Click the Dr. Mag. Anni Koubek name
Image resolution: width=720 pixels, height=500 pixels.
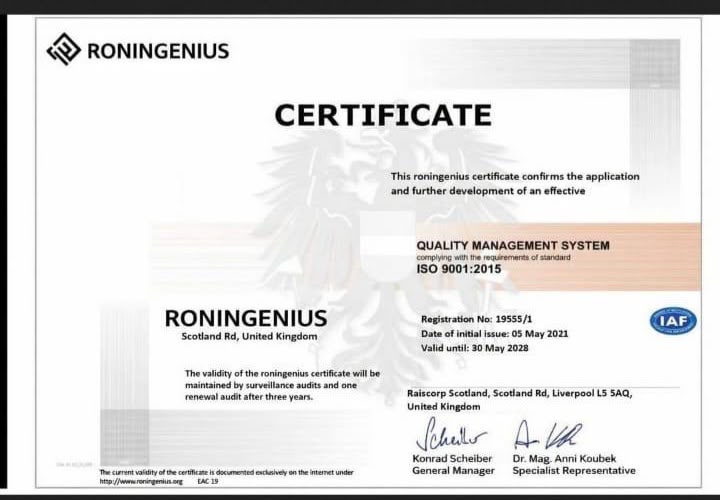pyautogui.click(x=564, y=458)
